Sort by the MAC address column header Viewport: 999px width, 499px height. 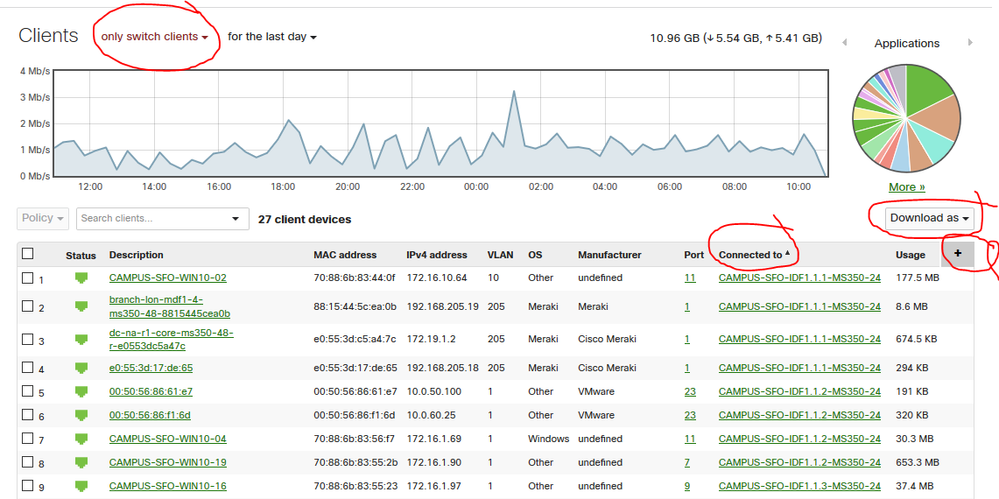345,255
